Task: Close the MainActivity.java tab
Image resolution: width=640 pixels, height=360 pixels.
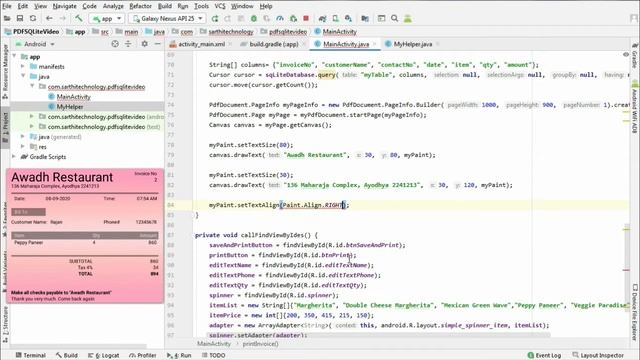Action: click(x=374, y=44)
